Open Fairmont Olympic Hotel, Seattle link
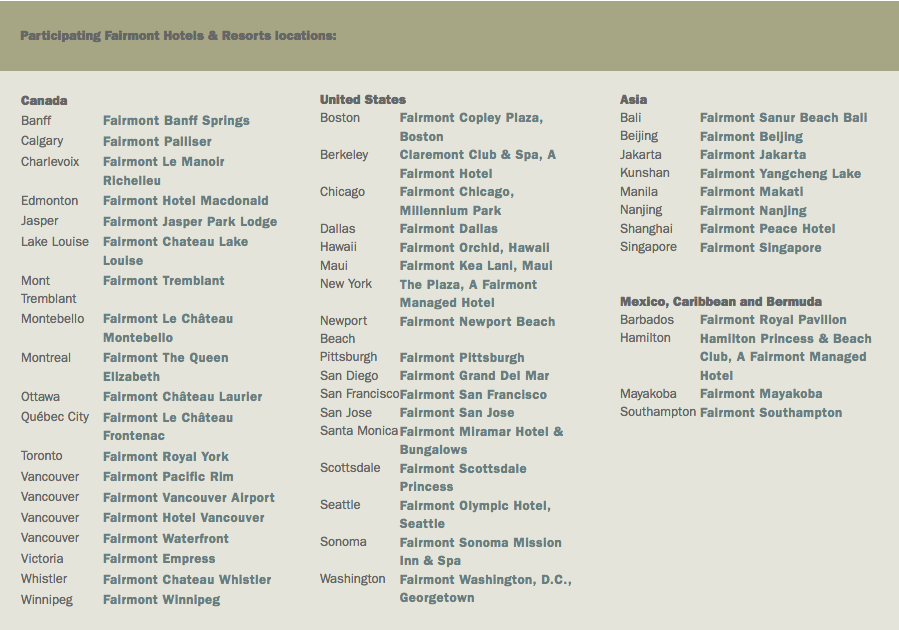The image size is (899, 630). pos(475,515)
